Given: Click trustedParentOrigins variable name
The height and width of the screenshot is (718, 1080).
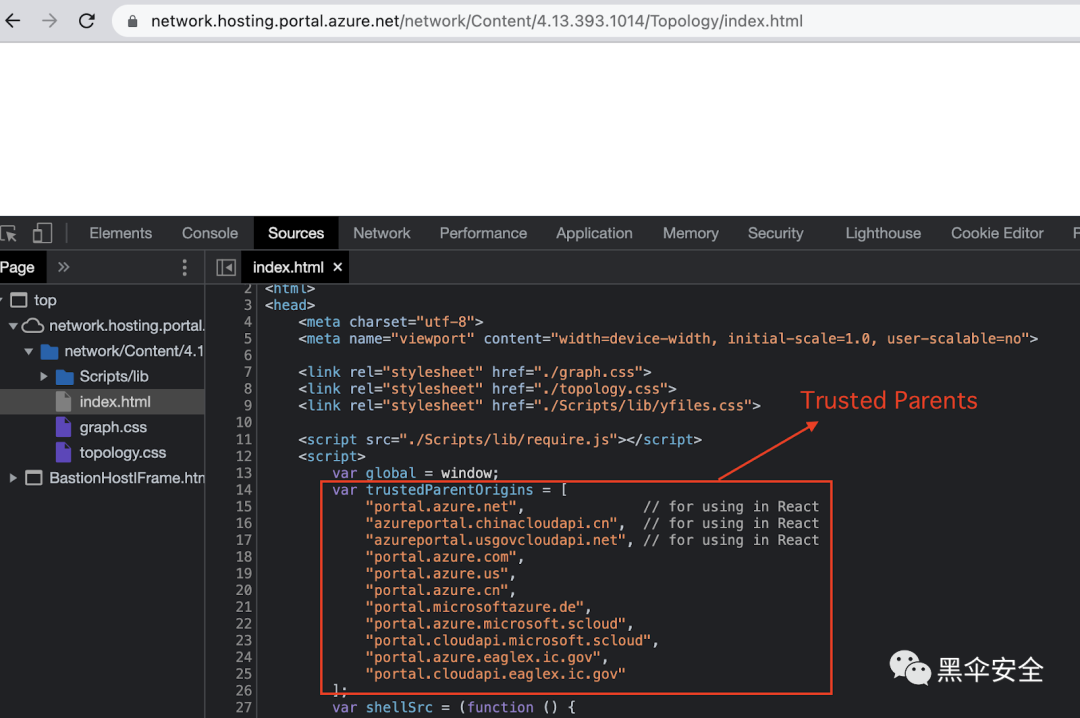Looking at the screenshot, I should point(449,490).
